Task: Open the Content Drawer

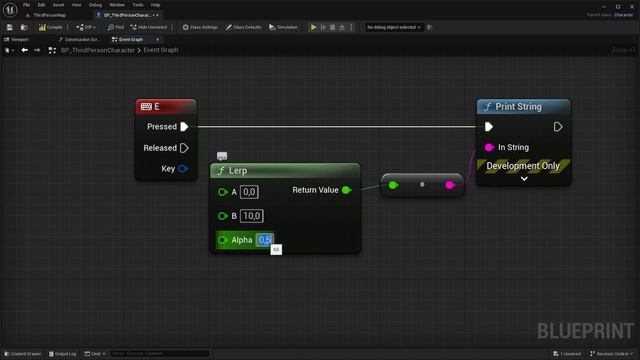Action: (22, 354)
